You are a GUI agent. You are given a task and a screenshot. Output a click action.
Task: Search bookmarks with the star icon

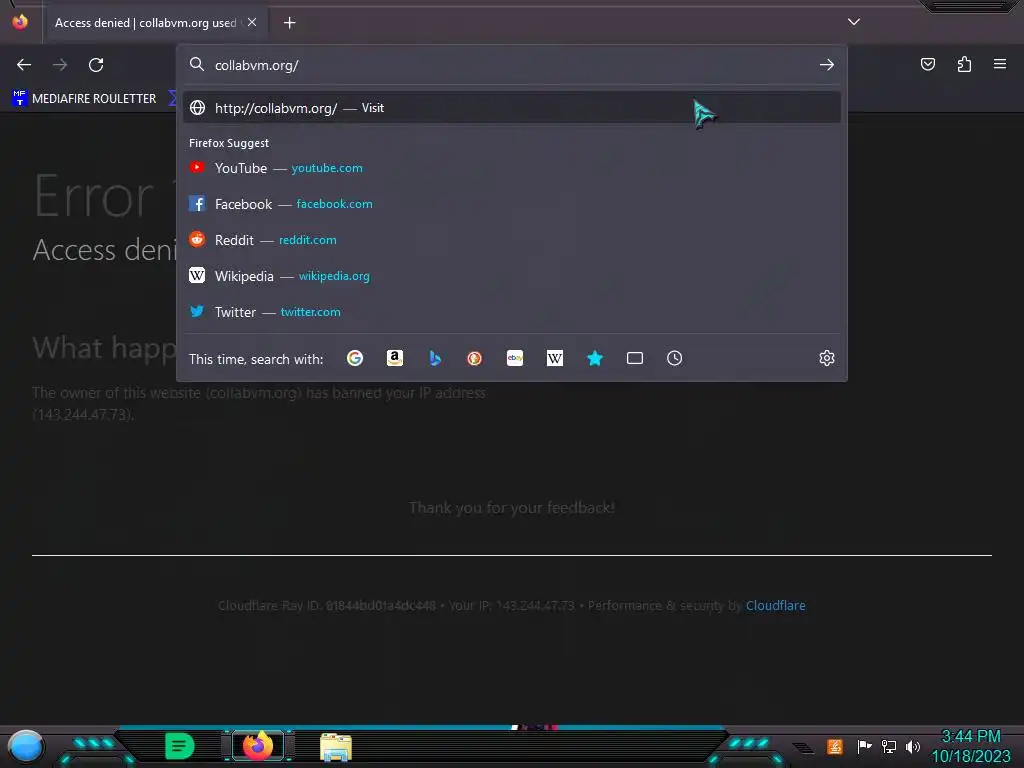pyautogui.click(x=595, y=358)
